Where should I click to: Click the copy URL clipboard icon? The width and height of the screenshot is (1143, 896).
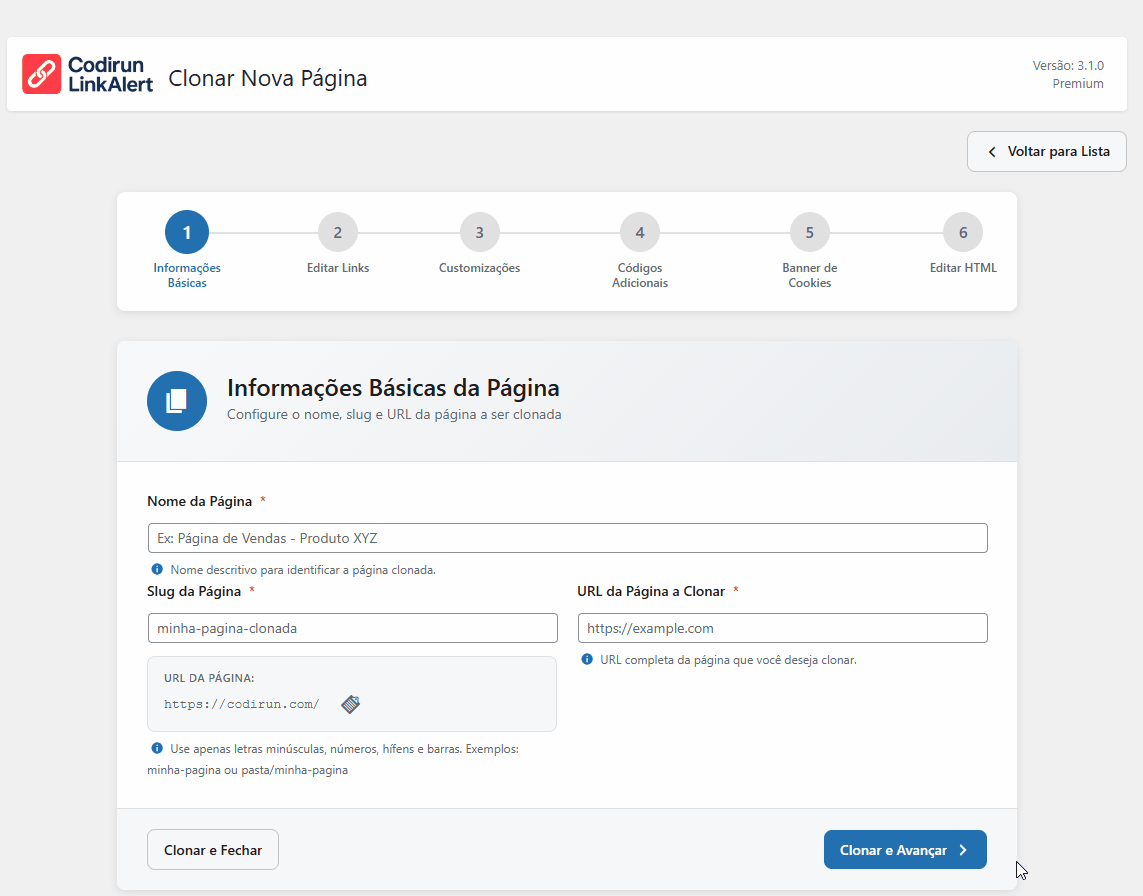pyautogui.click(x=350, y=704)
